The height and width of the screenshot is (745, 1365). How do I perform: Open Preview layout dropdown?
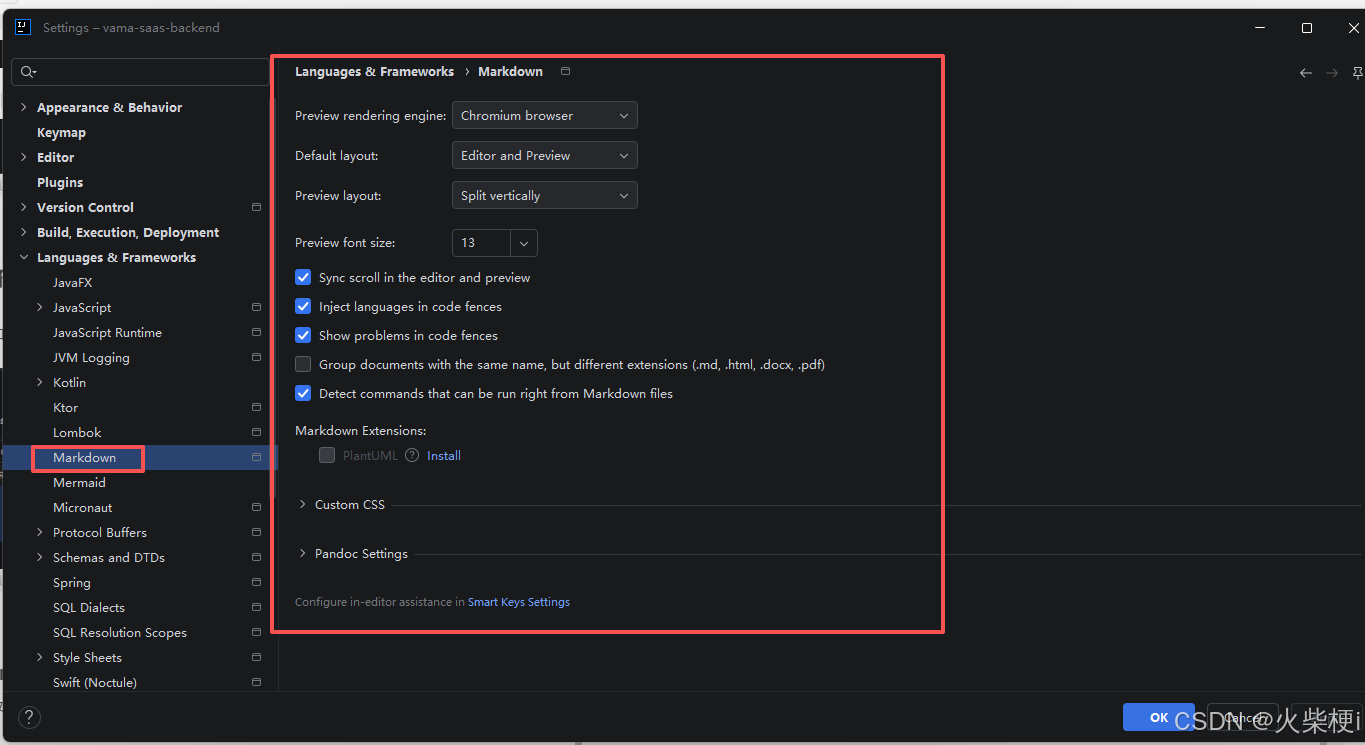pyautogui.click(x=545, y=195)
